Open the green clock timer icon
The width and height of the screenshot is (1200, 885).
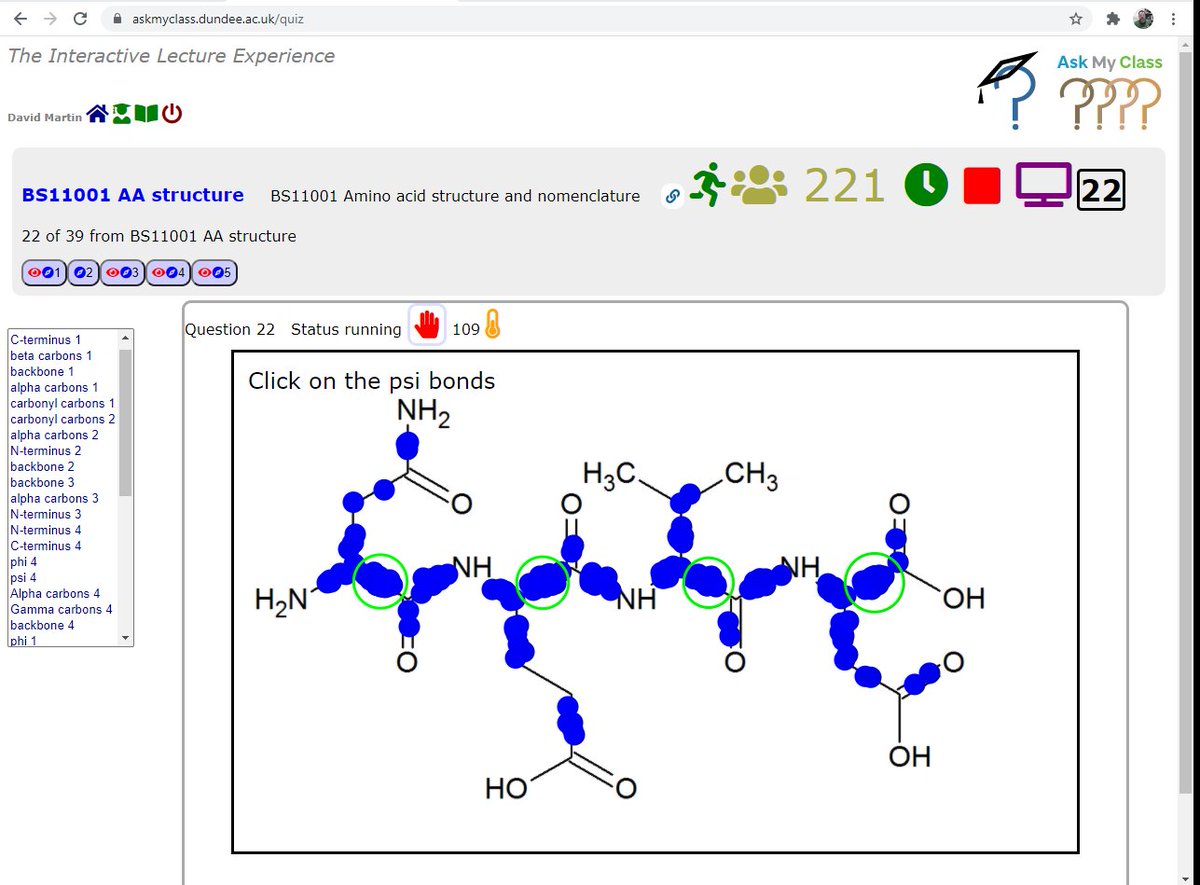[x=927, y=186]
